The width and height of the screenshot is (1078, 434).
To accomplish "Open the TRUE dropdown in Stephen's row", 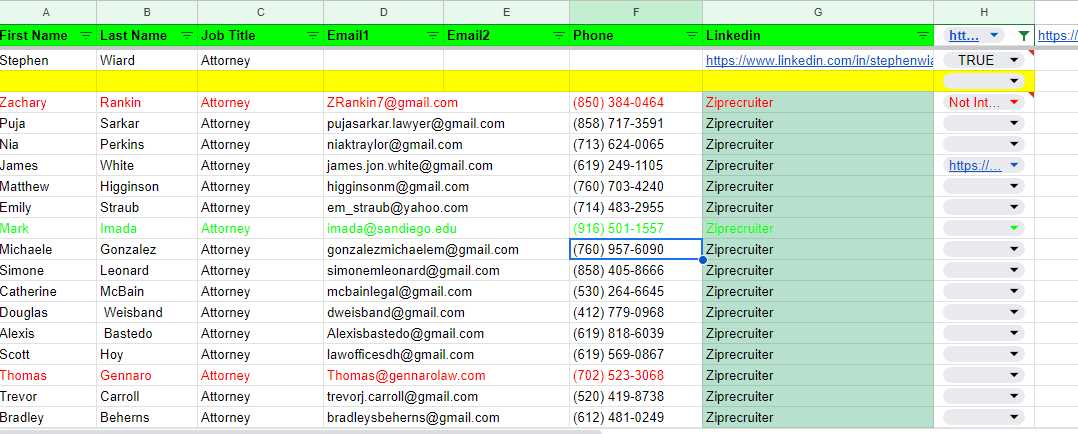I will tap(1015, 60).
